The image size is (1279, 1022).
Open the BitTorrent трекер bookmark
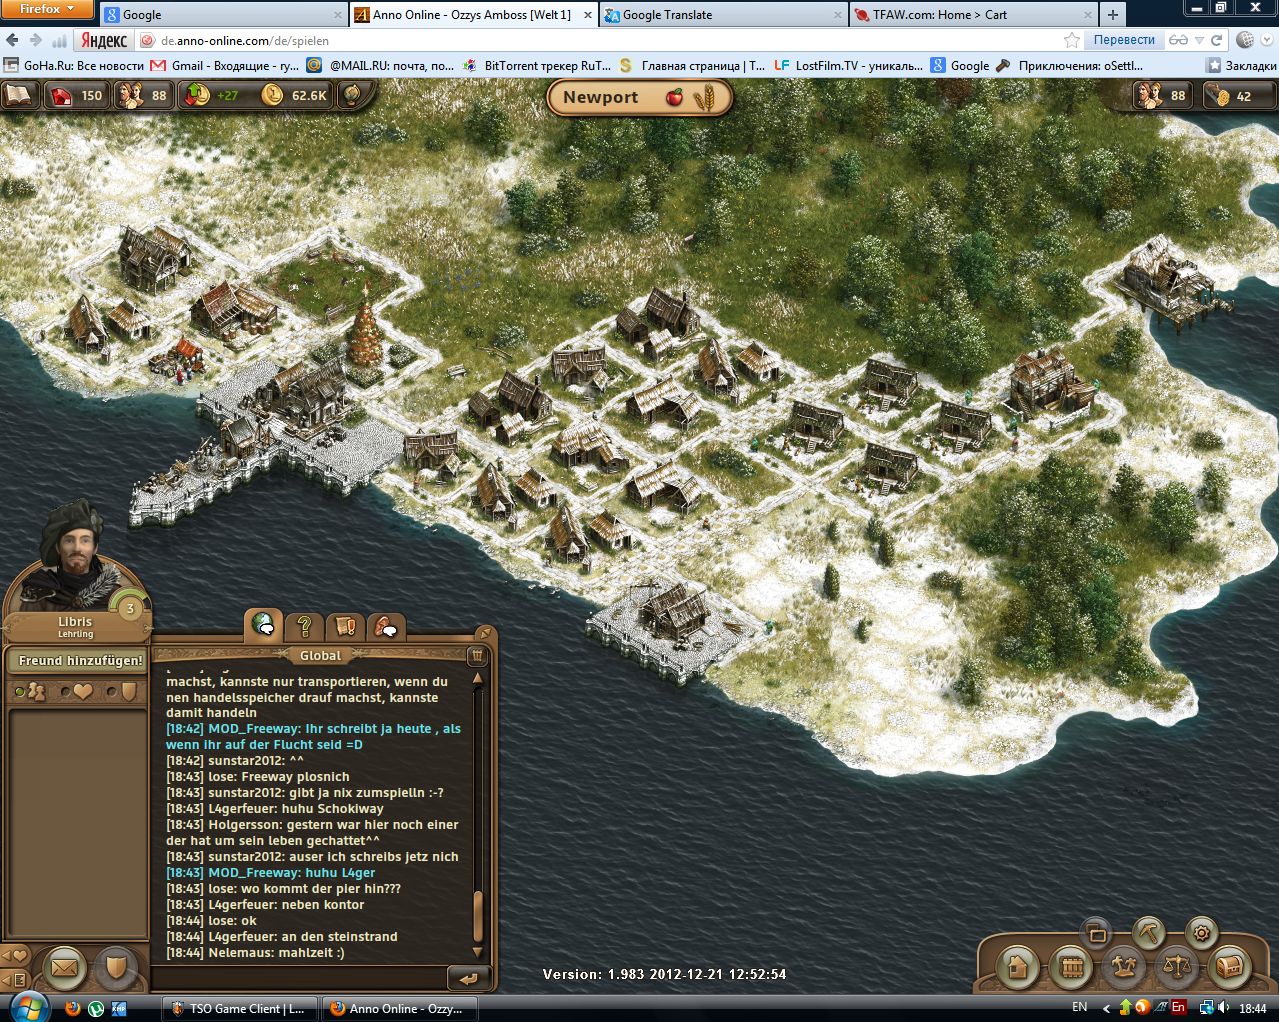point(537,65)
